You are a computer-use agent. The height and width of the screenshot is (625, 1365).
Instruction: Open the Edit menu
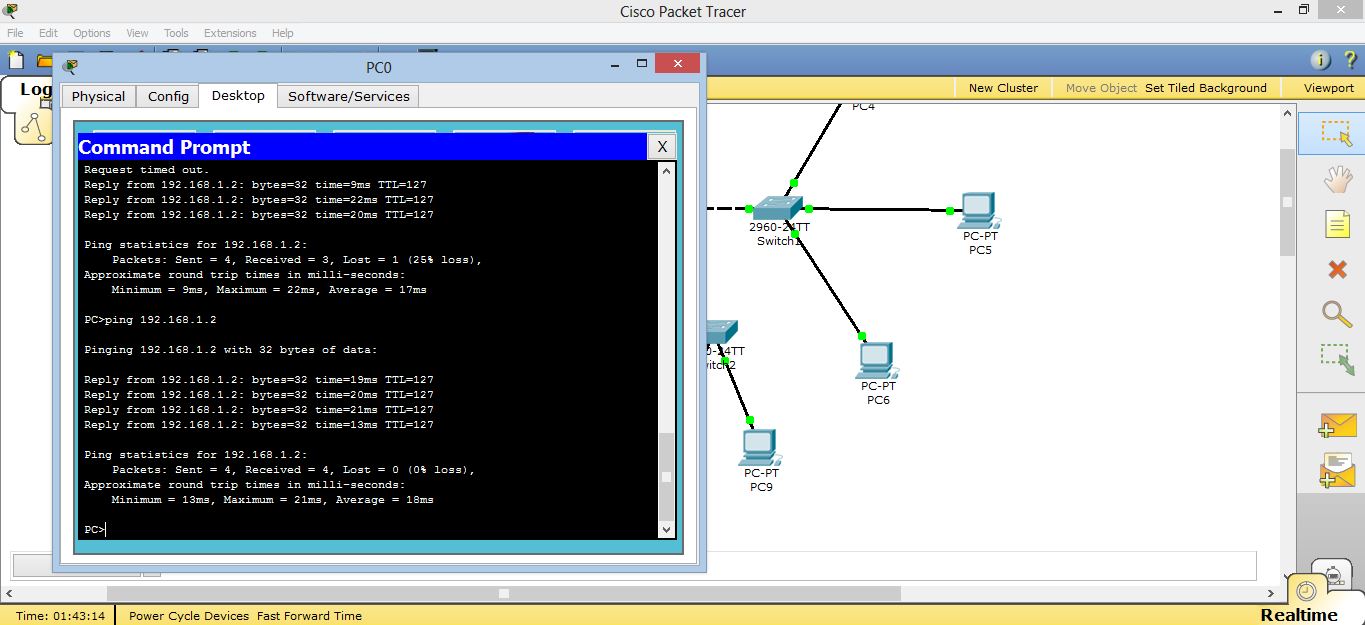tap(48, 33)
